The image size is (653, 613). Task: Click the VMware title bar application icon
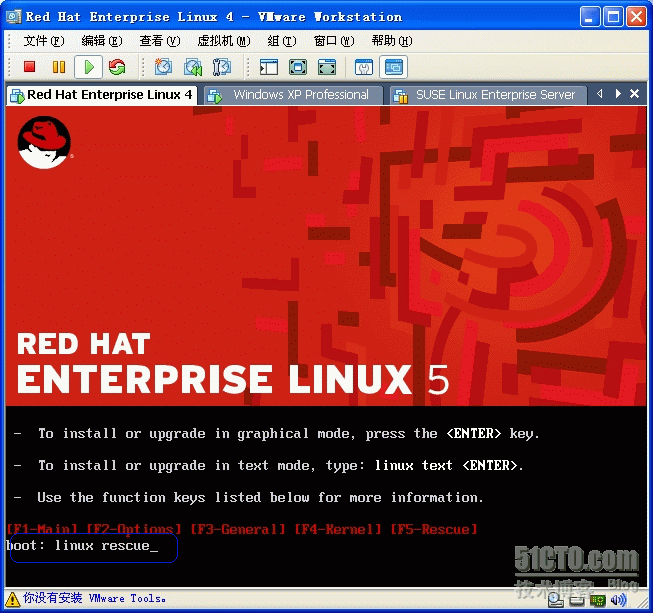point(13,17)
